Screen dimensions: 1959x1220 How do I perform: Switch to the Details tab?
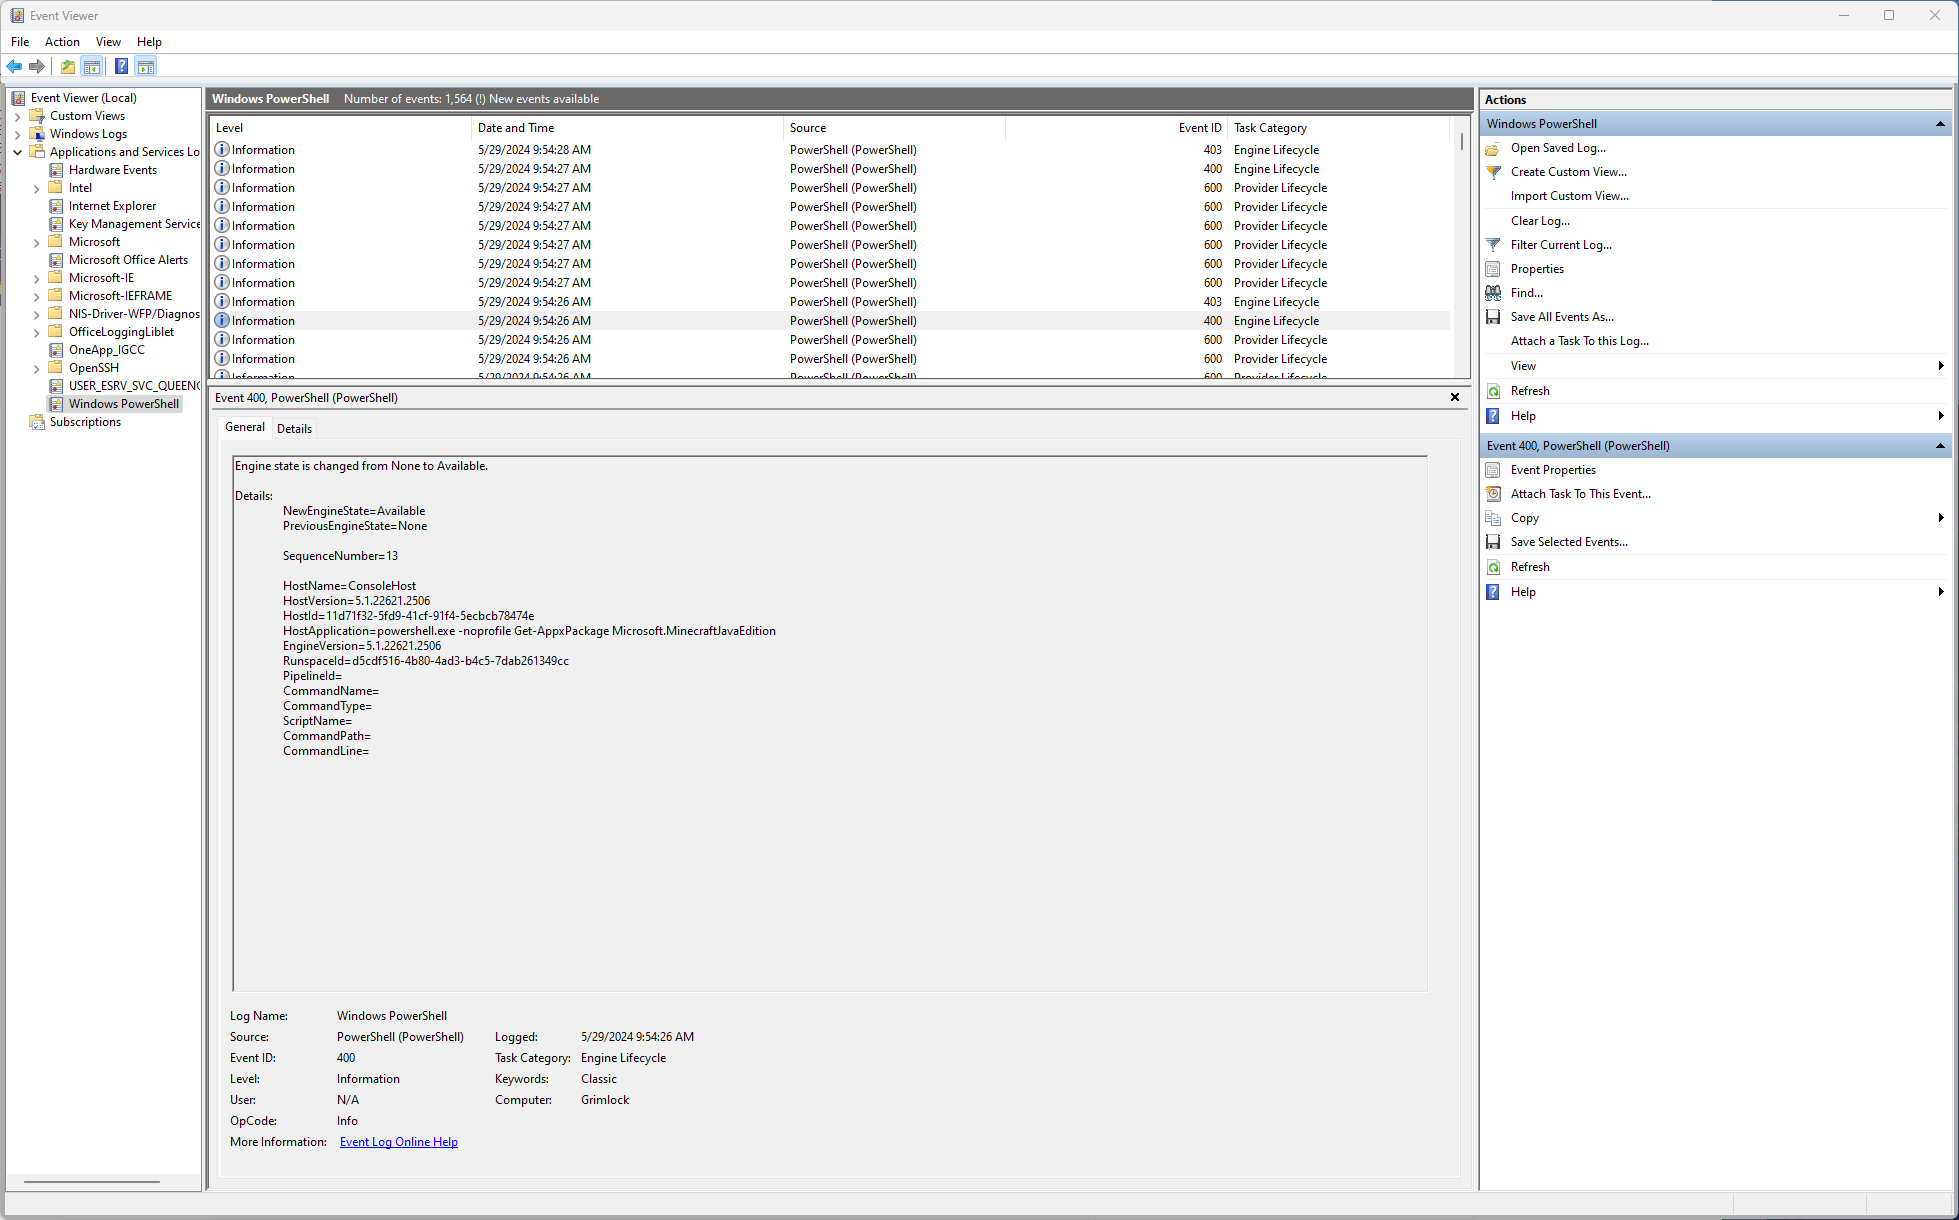(294, 429)
